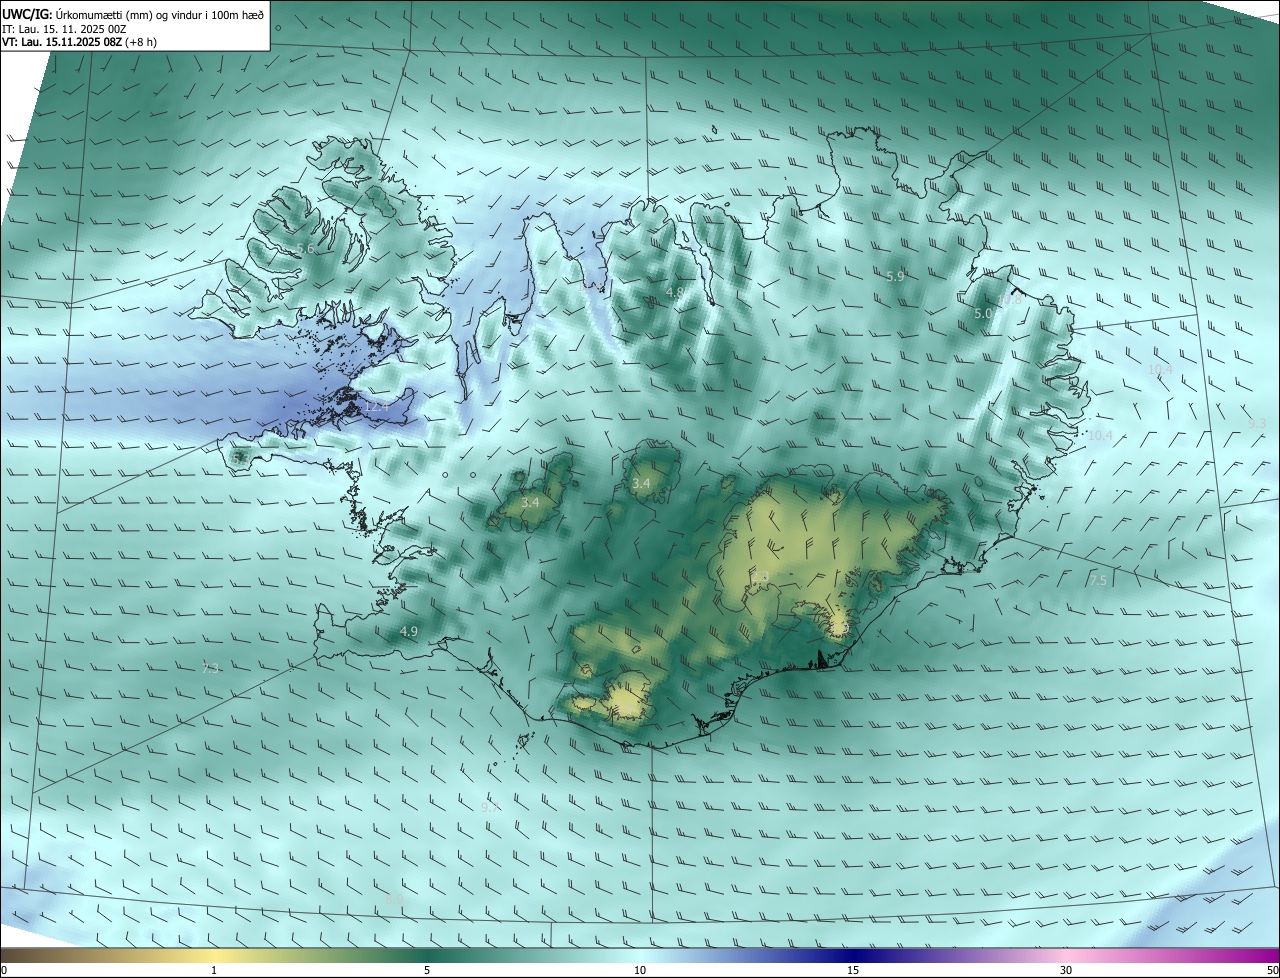Pick the dark navy blue color on the legend bar

(853, 955)
